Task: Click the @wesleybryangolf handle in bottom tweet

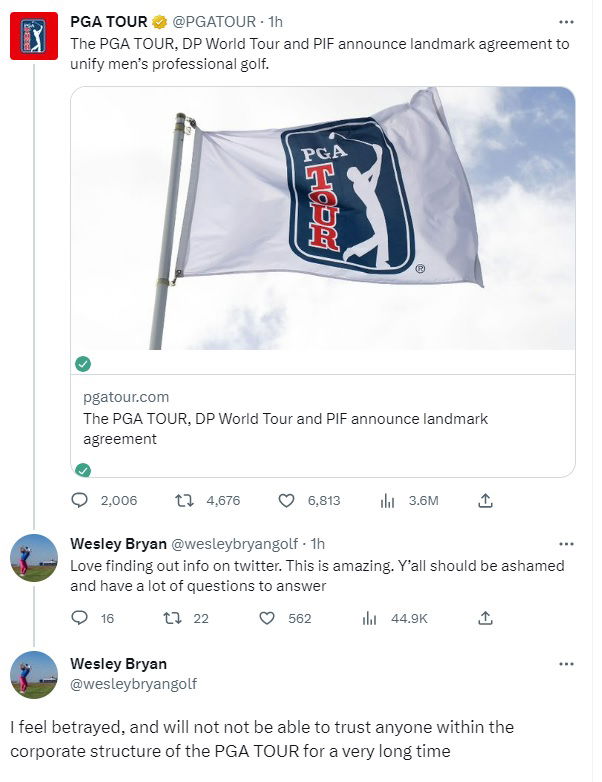Action: click(133, 684)
